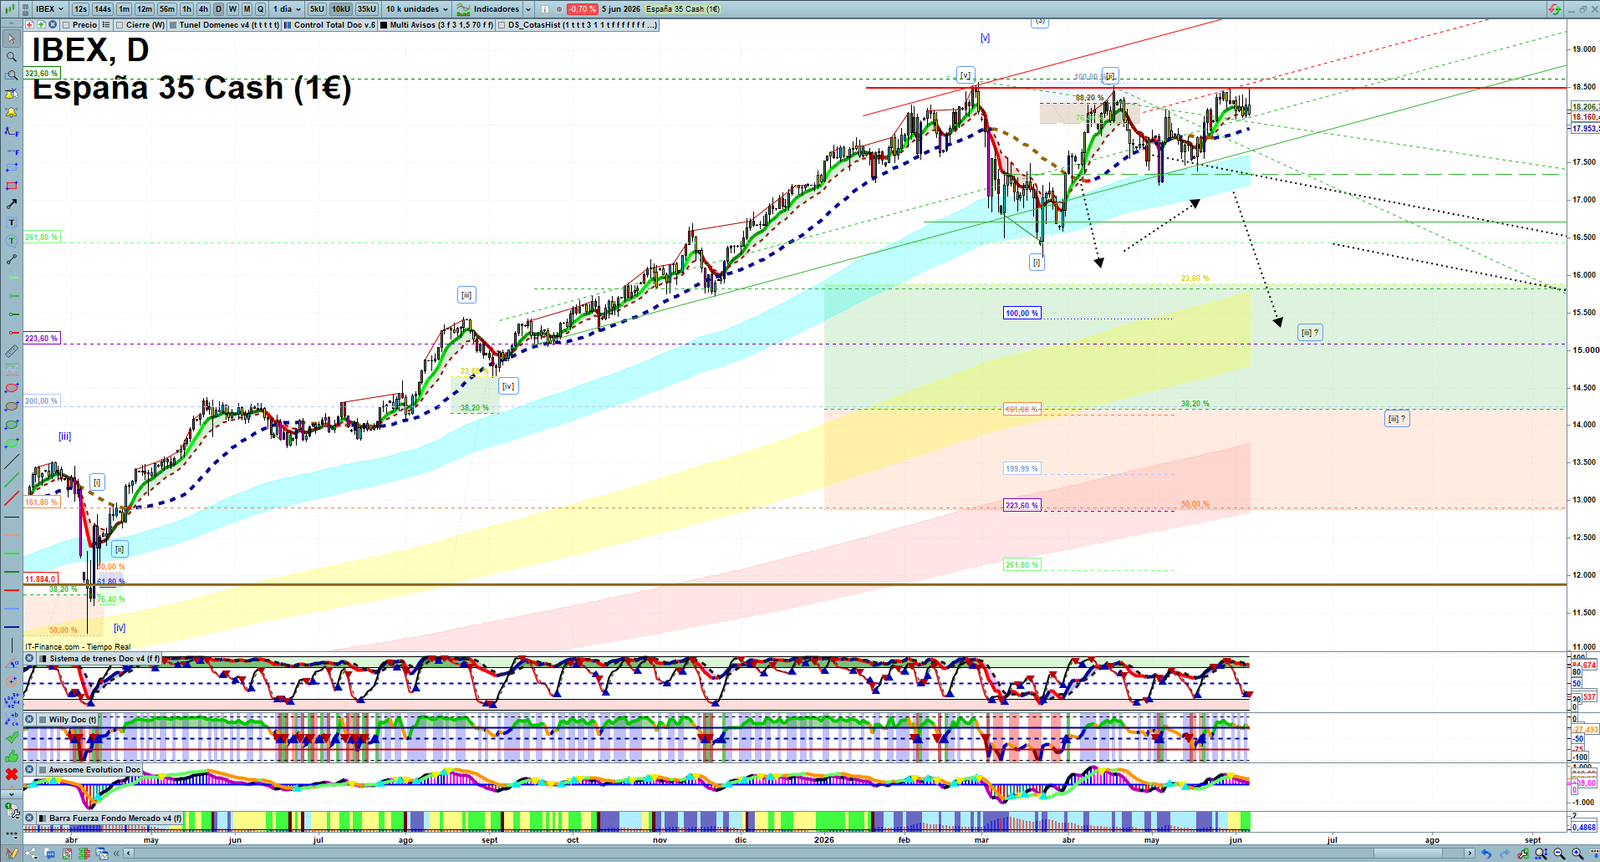The height and width of the screenshot is (862, 1600).
Task: Click the zoom out magnifier at bottom right
Action: (x=1559, y=854)
